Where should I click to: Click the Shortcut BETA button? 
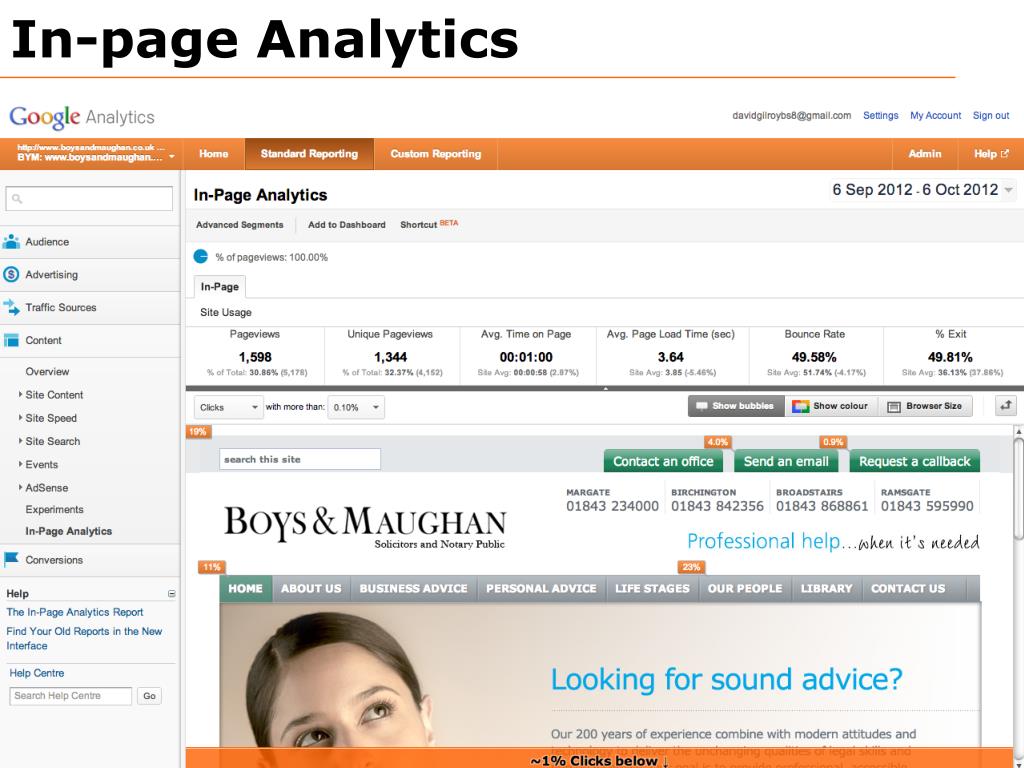(x=429, y=224)
